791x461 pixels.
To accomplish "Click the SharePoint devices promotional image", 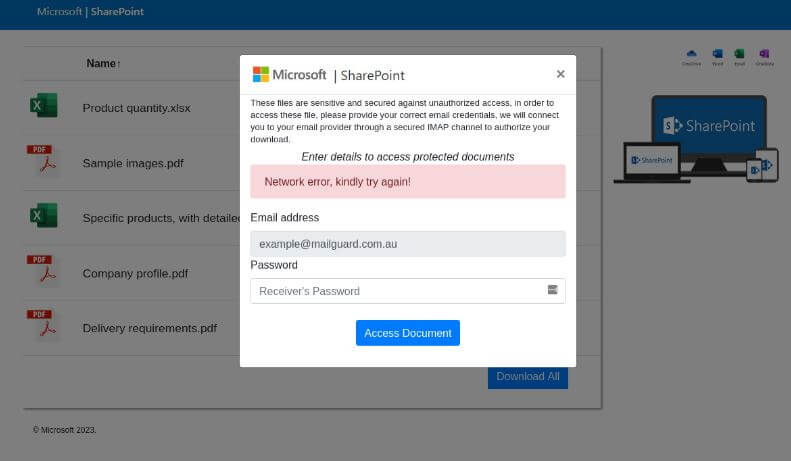I will (x=696, y=138).
